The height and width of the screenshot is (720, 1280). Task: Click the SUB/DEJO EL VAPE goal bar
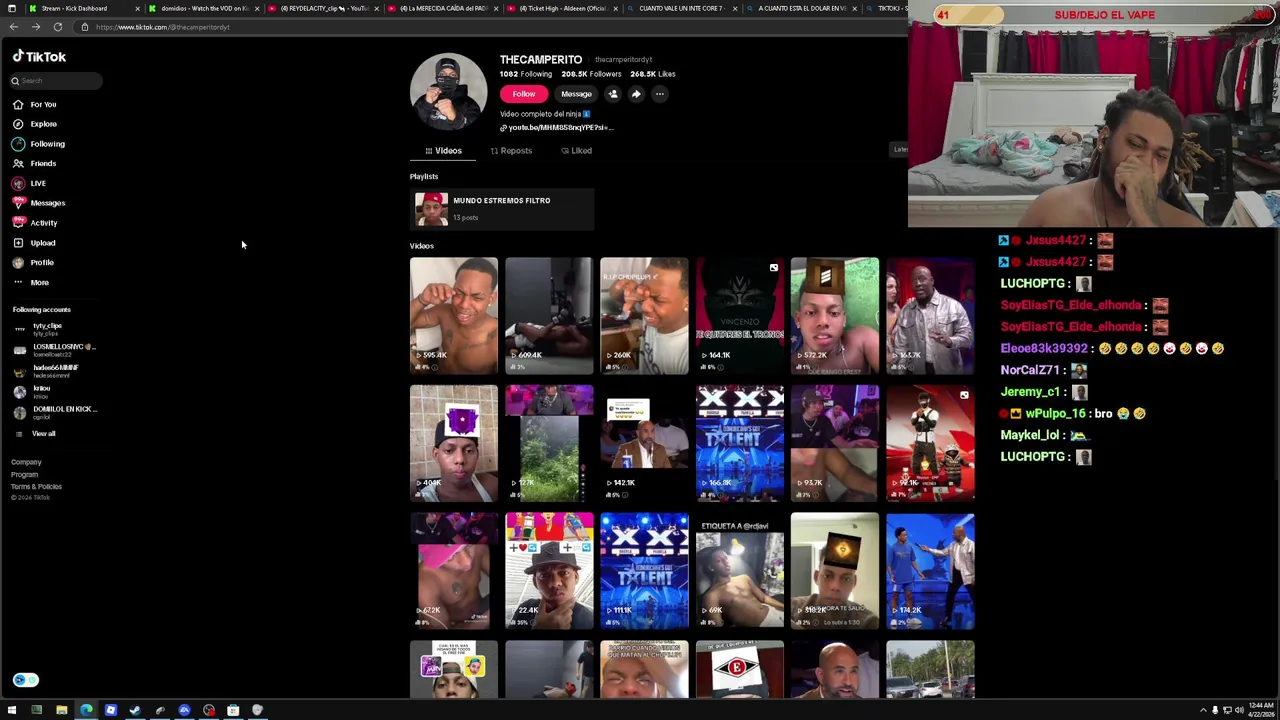tap(1104, 15)
